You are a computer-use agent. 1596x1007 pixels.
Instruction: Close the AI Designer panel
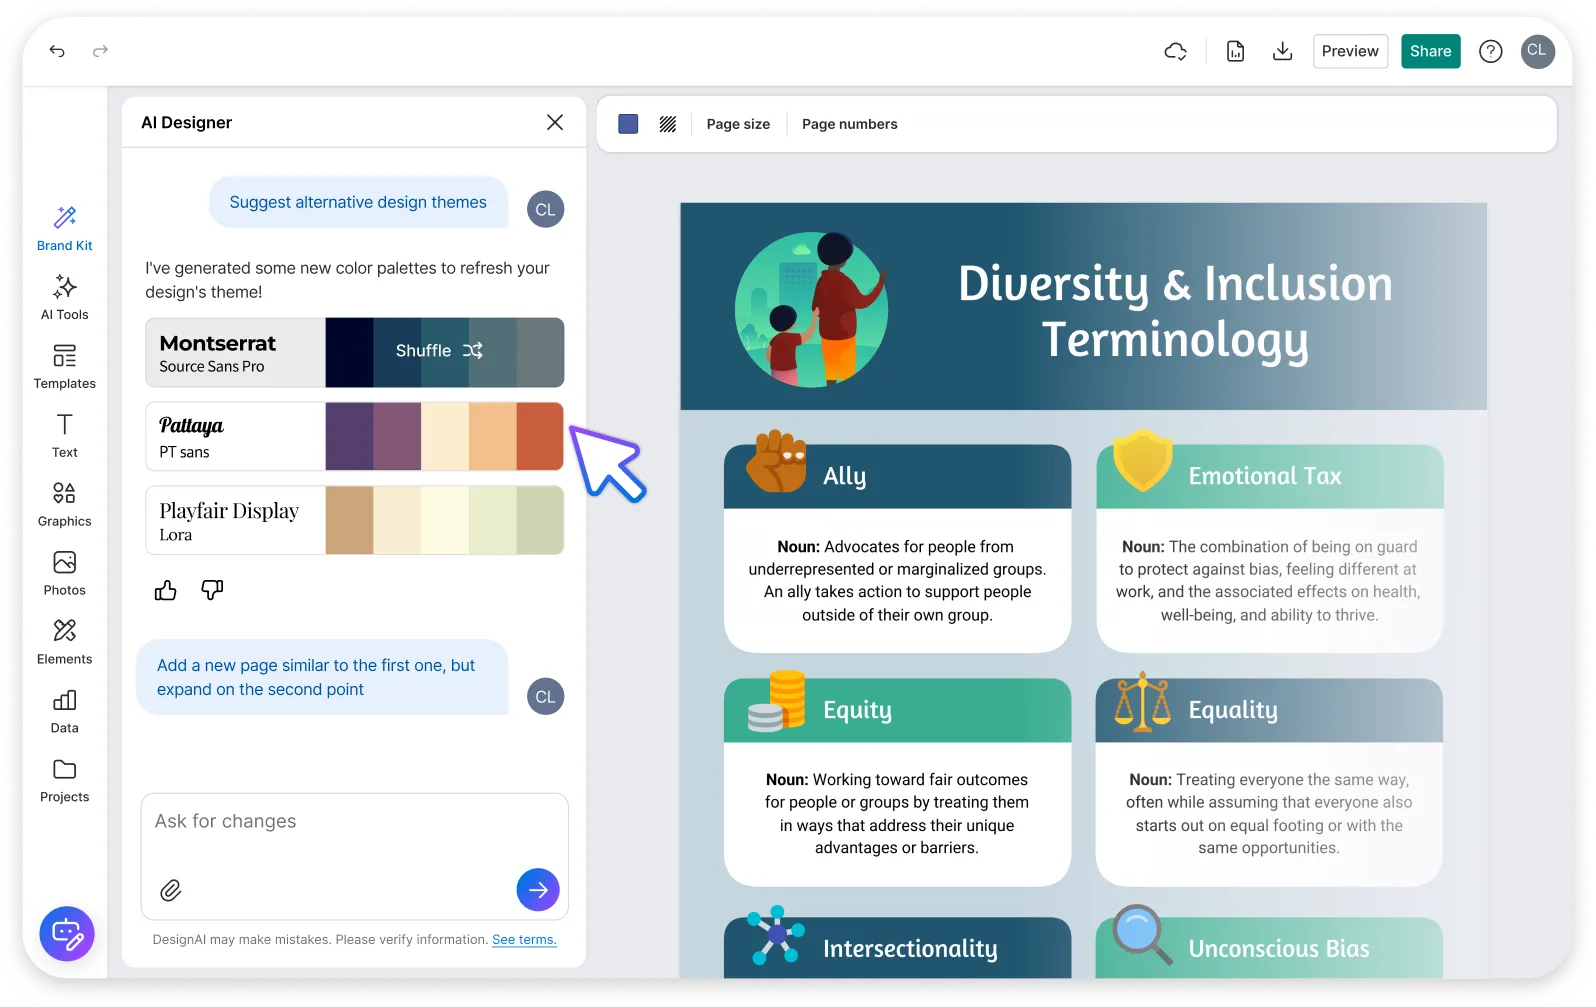click(555, 122)
